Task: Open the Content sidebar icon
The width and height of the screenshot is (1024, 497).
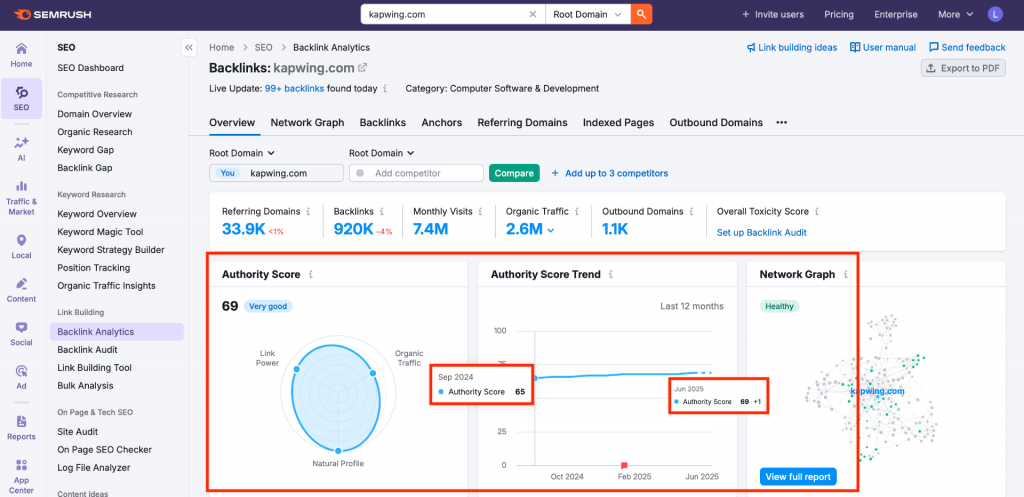Action: [22, 290]
